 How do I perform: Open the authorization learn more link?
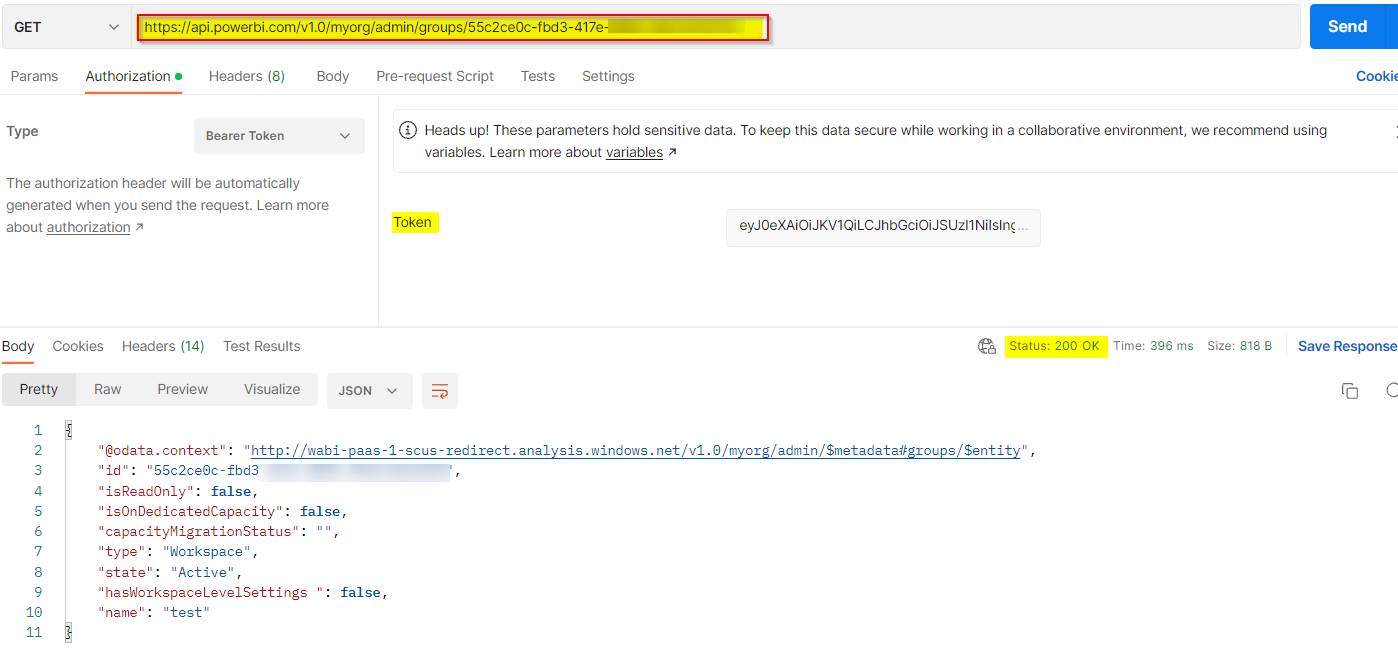(x=88, y=228)
